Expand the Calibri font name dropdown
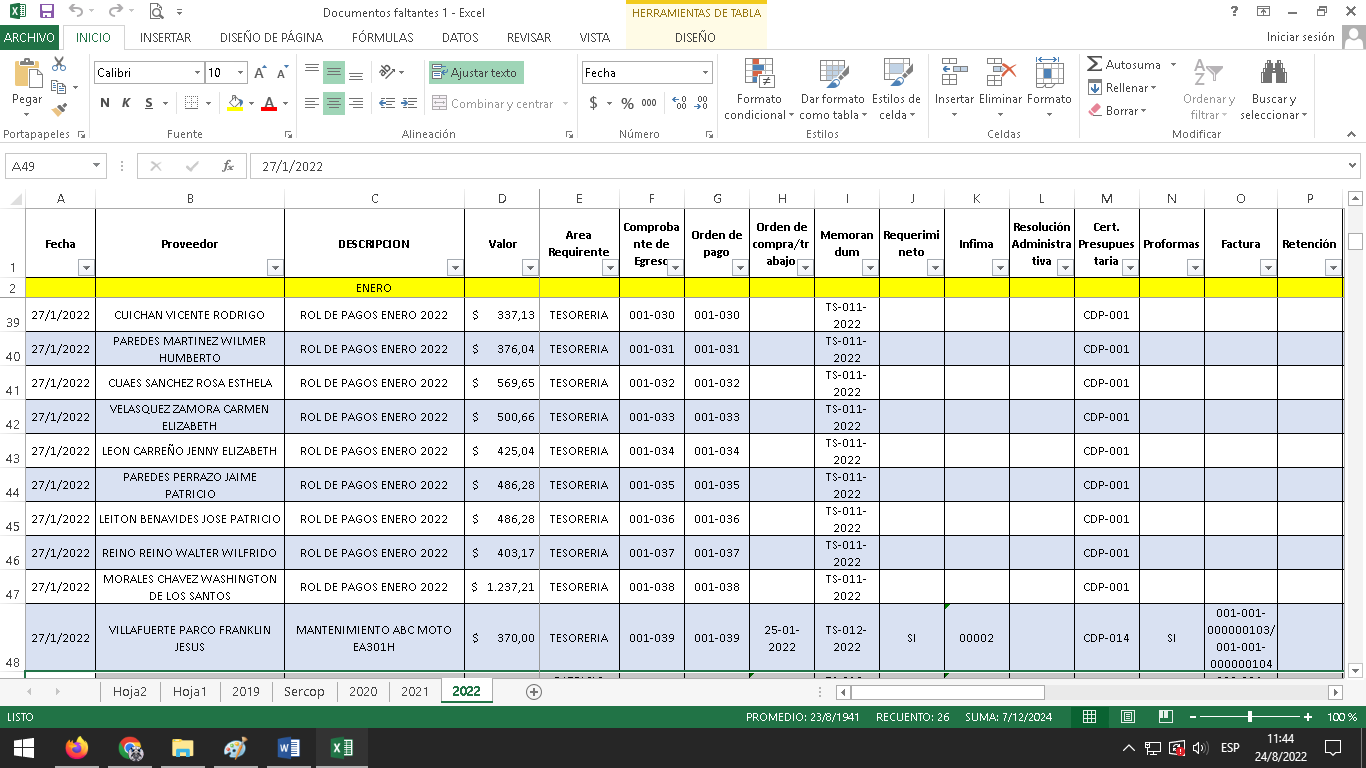The height and width of the screenshot is (768, 1366). click(197, 73)
